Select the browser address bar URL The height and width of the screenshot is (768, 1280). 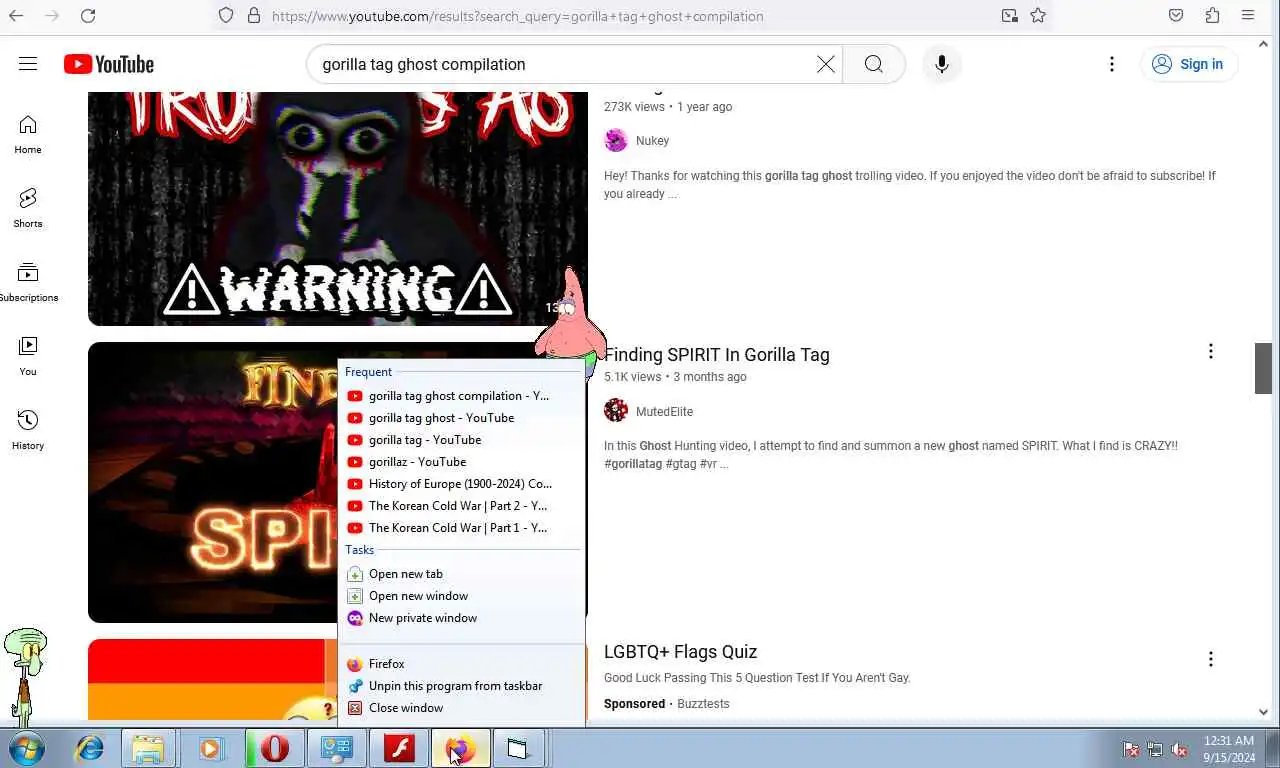pyautogui.click(x=517, y=16)
